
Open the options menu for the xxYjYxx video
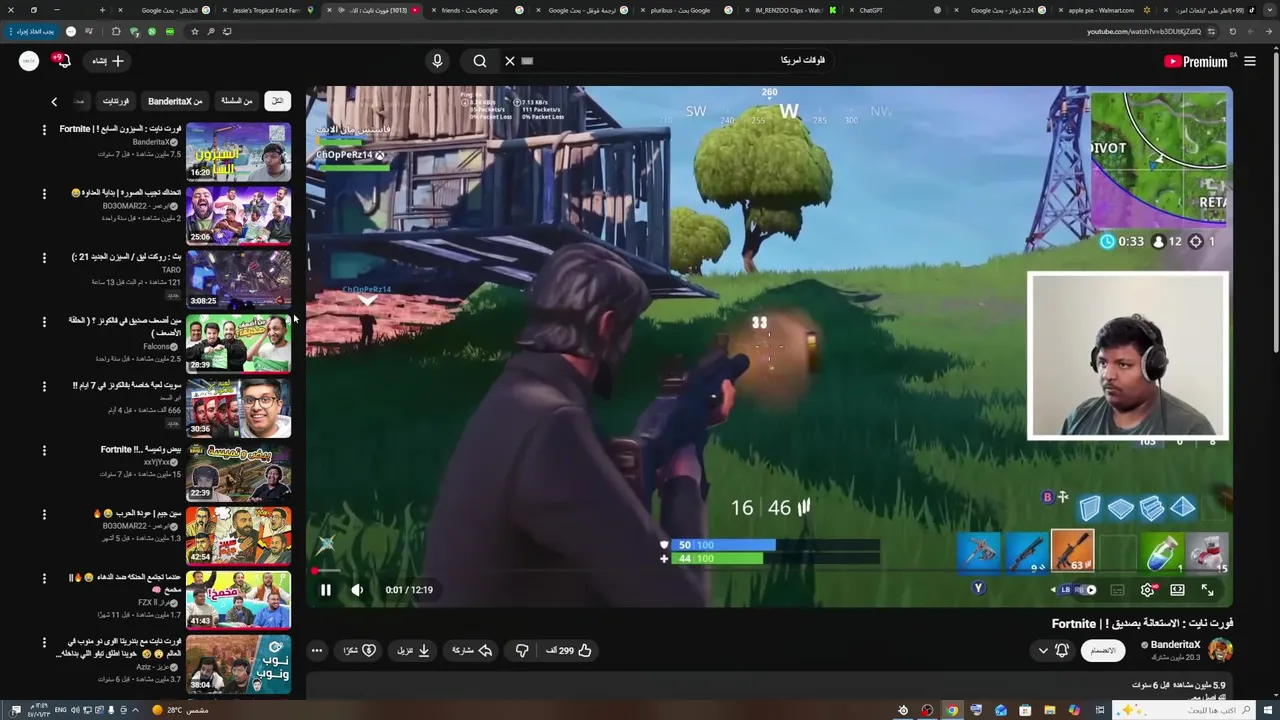pyautogui.click(x=44, y=450)
